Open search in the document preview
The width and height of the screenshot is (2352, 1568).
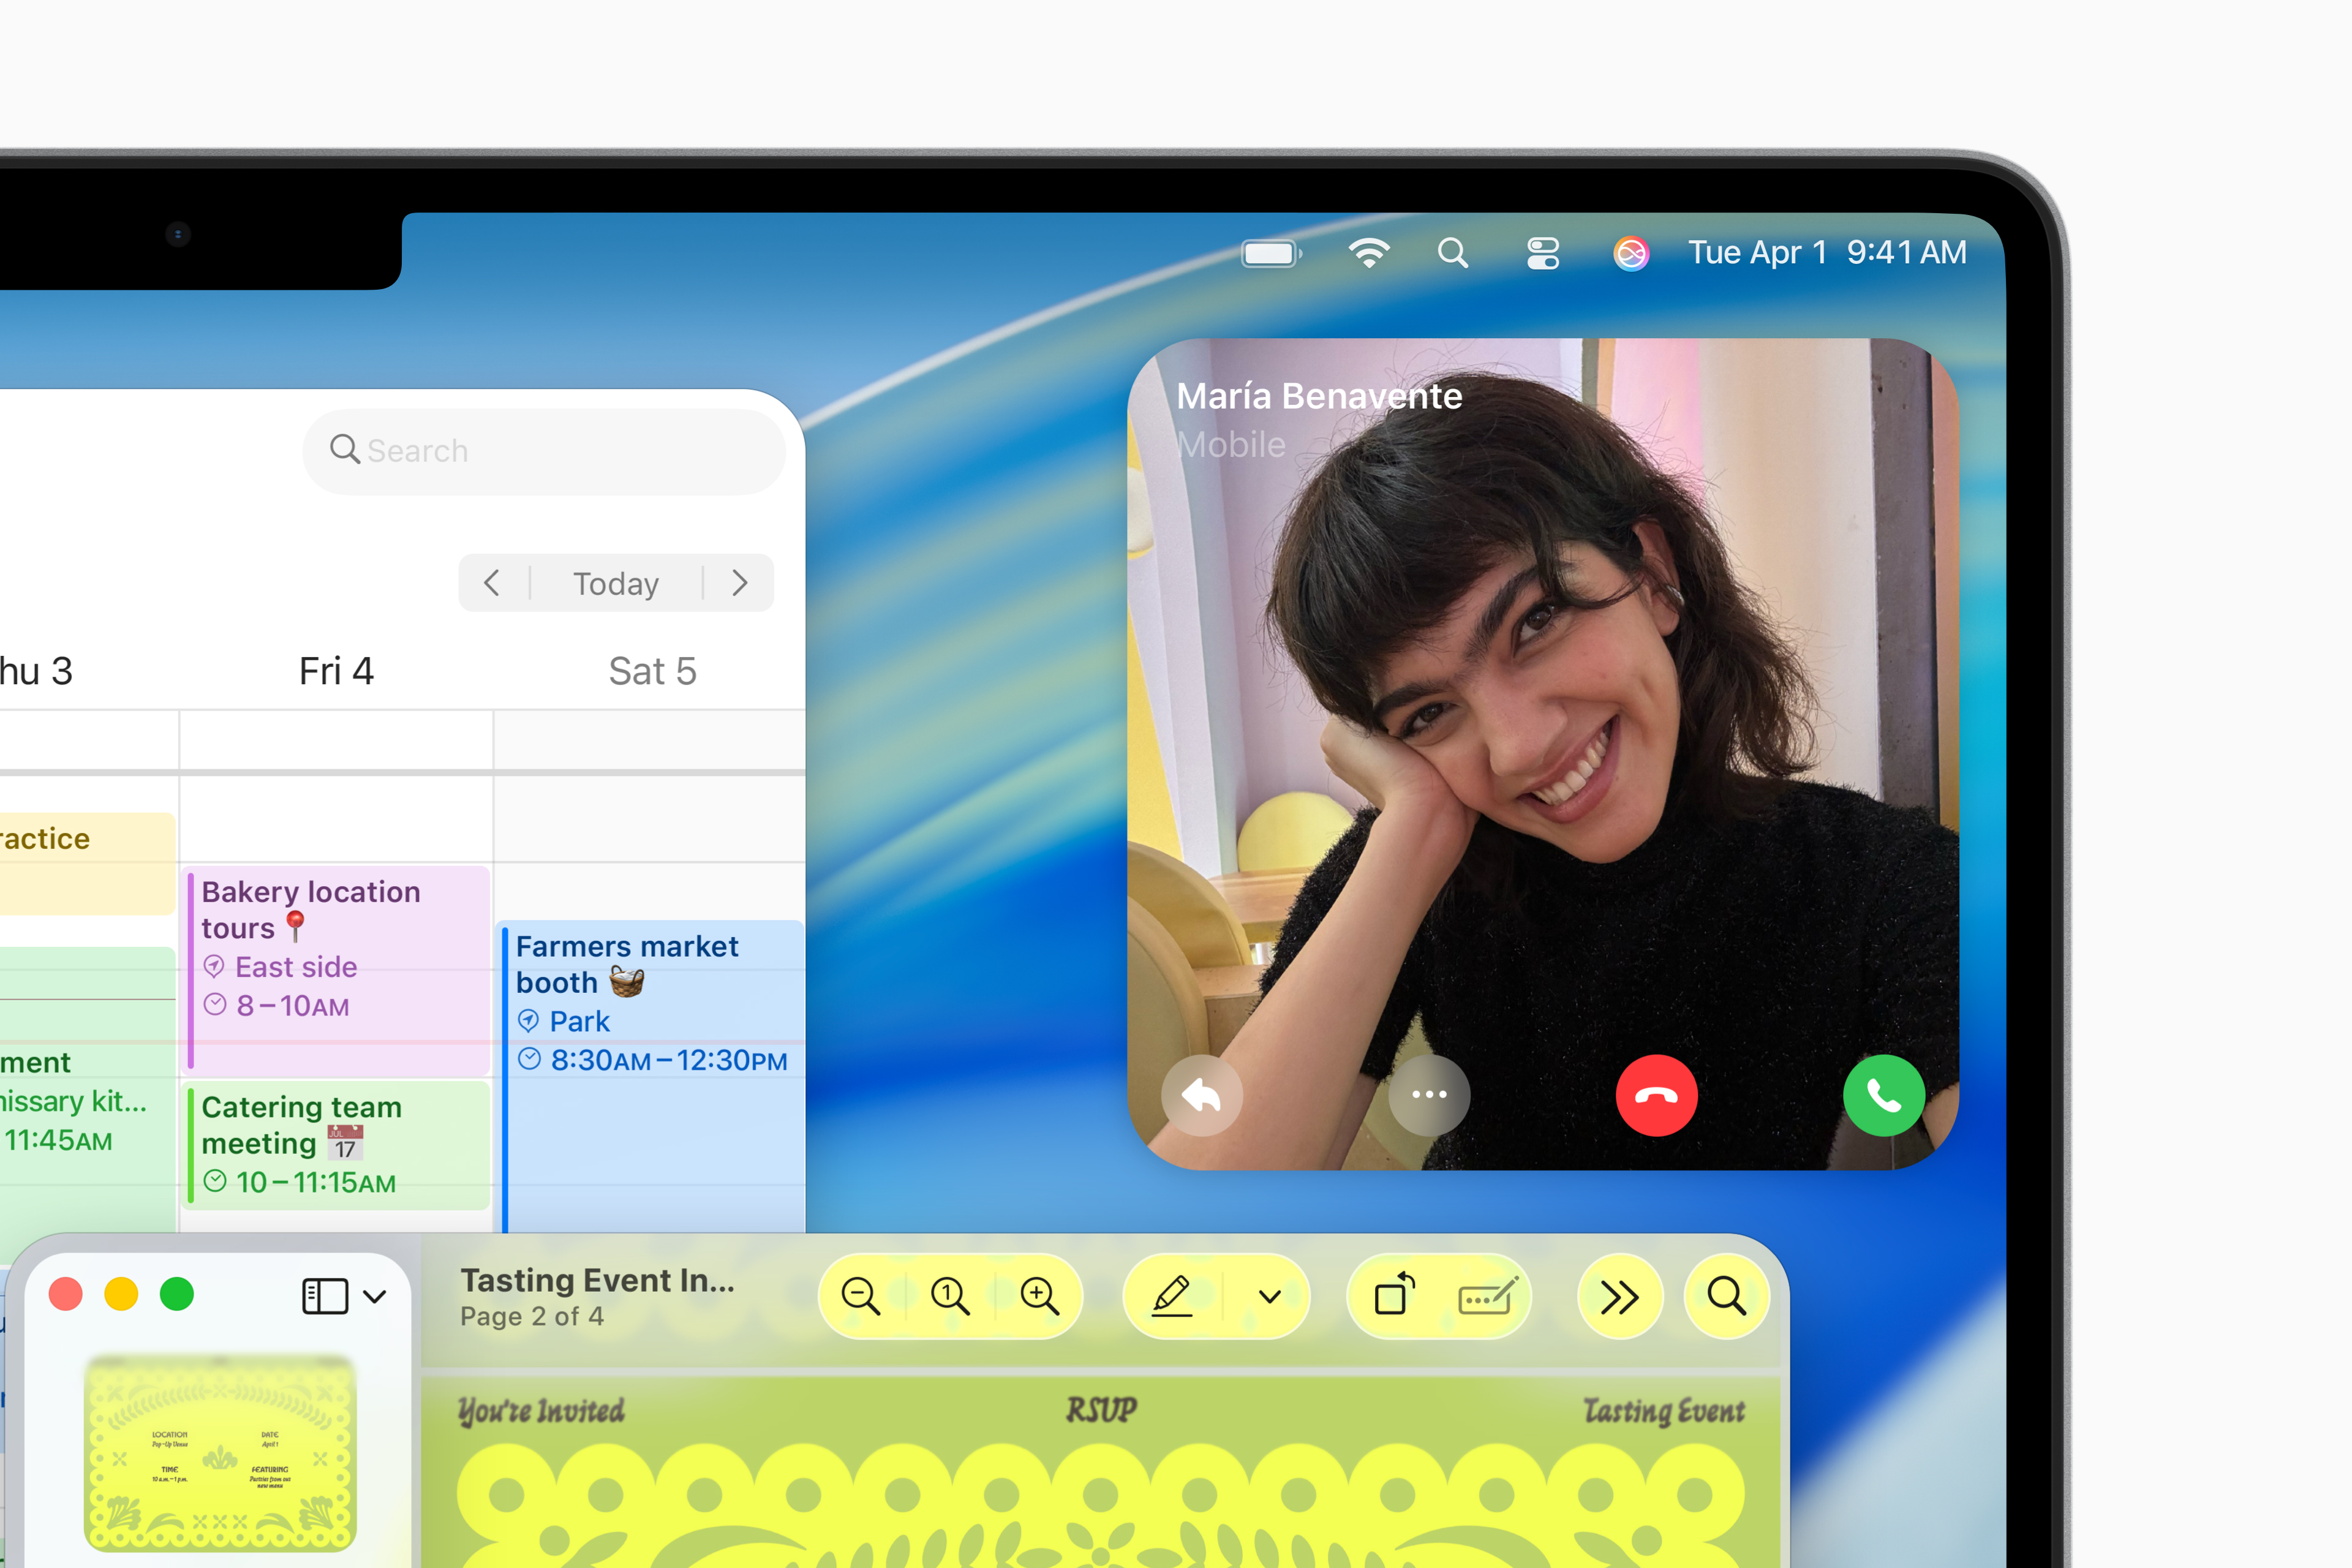coord(1727,1296)
